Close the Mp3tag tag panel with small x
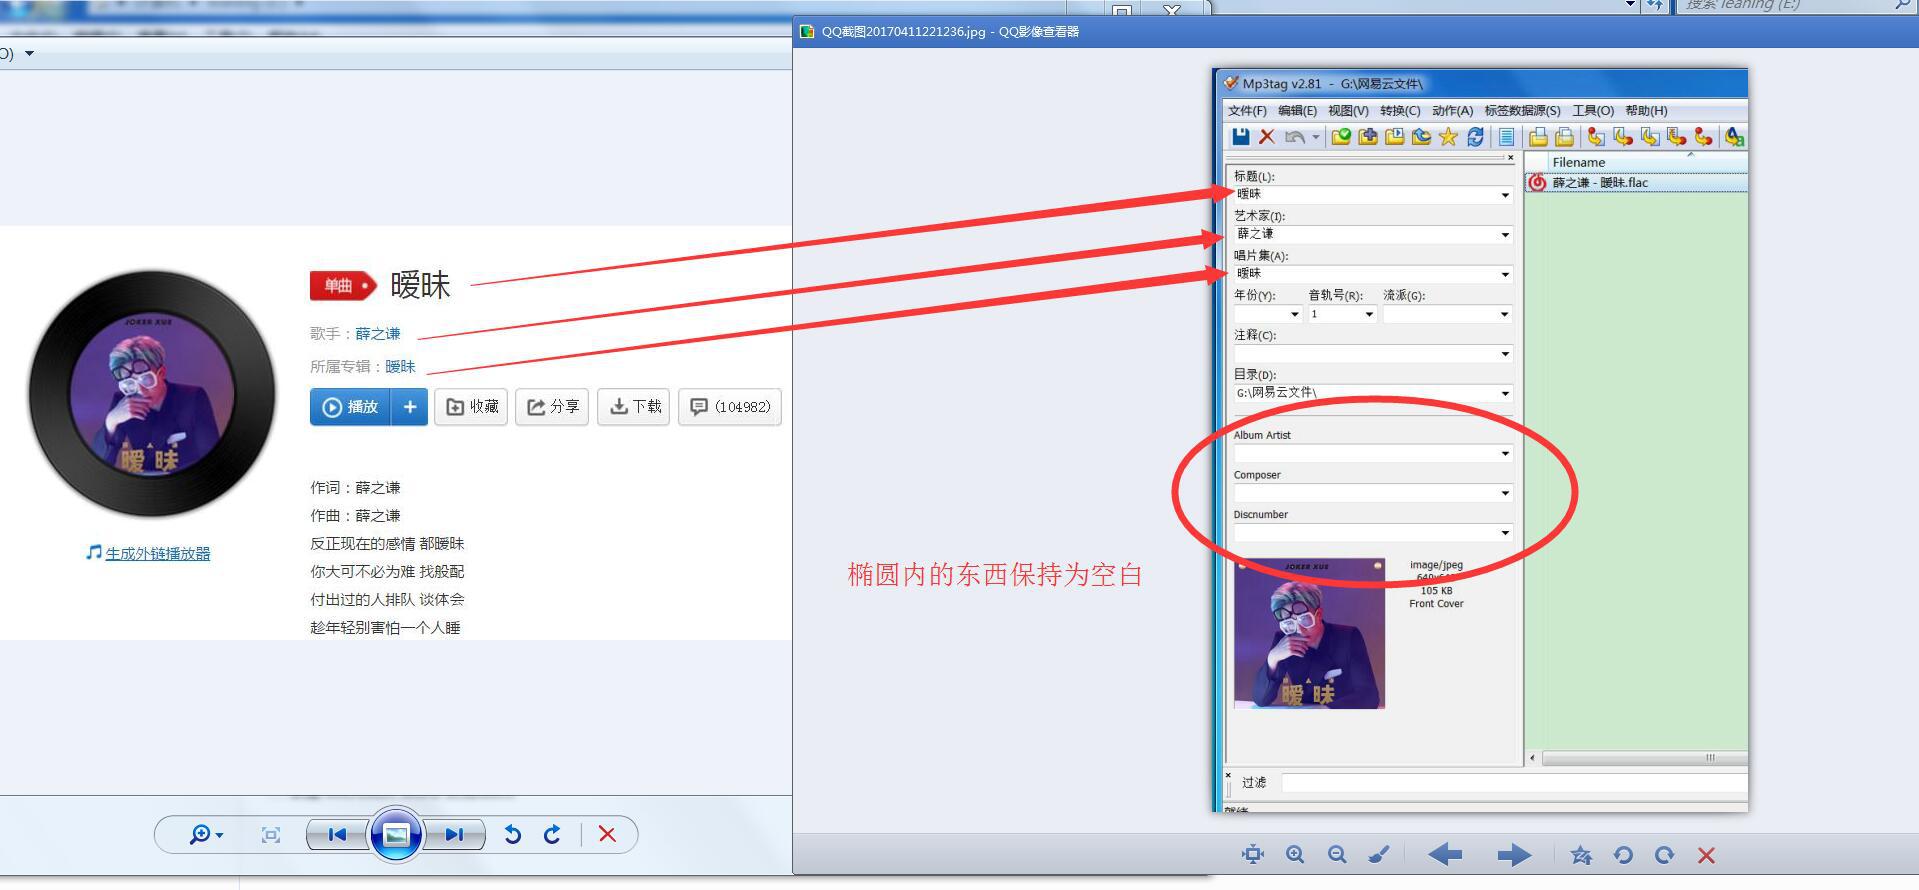Image resolution: width=1919 pixels, height=890 pixels. (x=1510, y=158)
